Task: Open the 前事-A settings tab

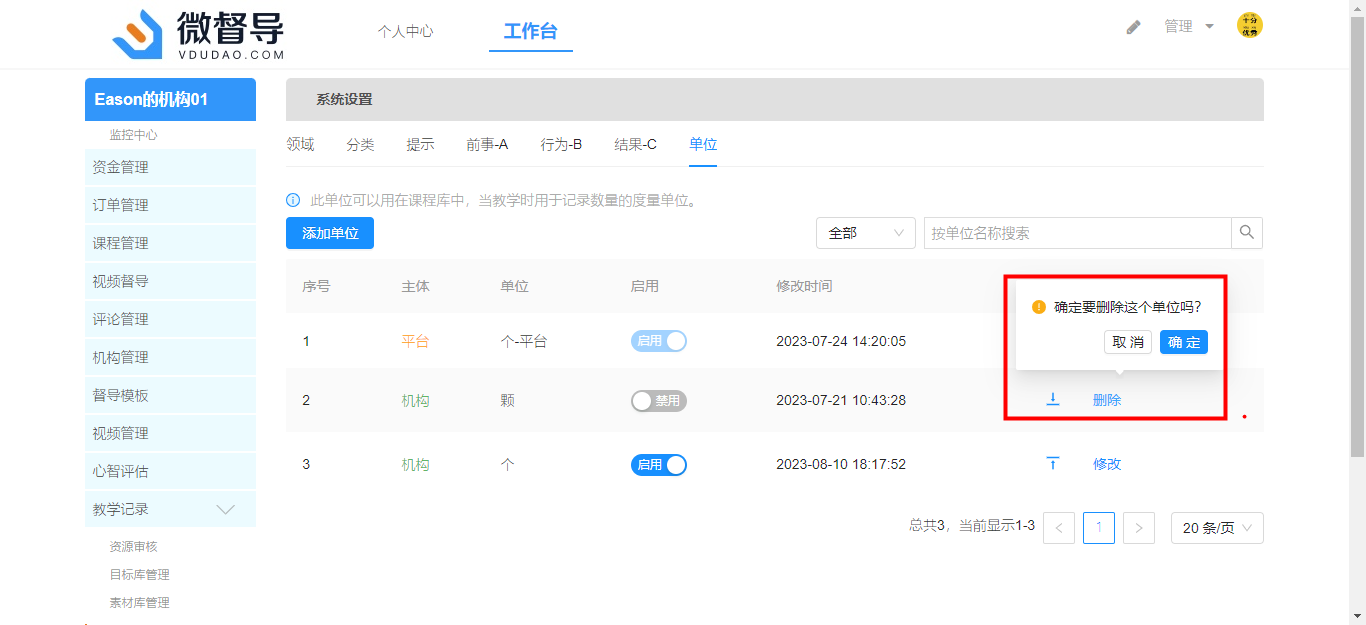Action: [x=487, y=144]
